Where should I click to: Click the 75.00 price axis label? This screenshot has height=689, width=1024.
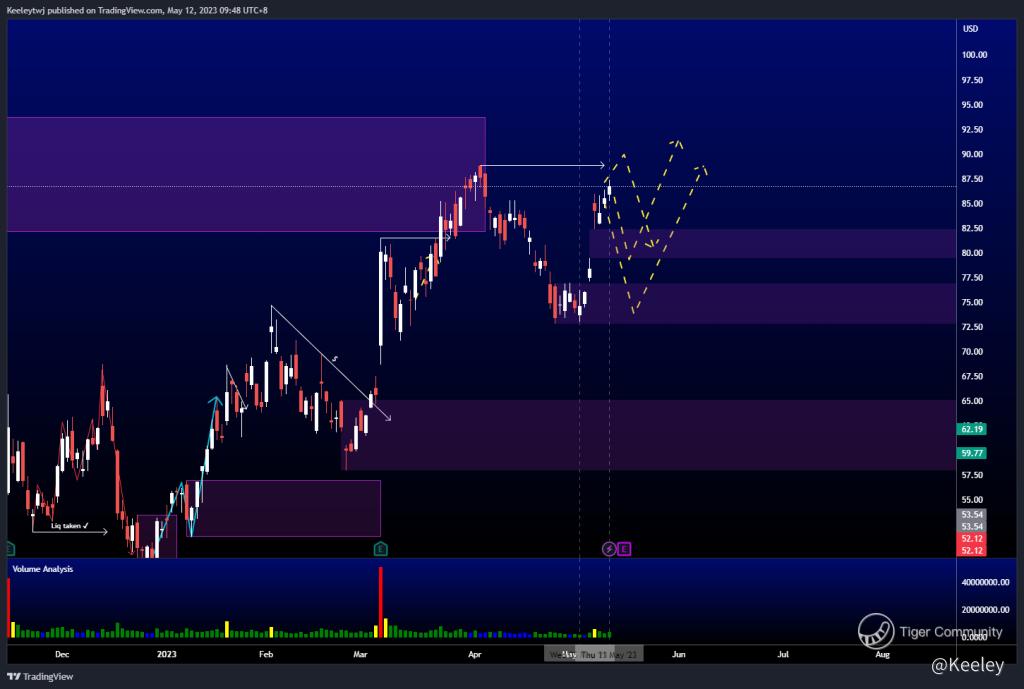click(972, 302)
